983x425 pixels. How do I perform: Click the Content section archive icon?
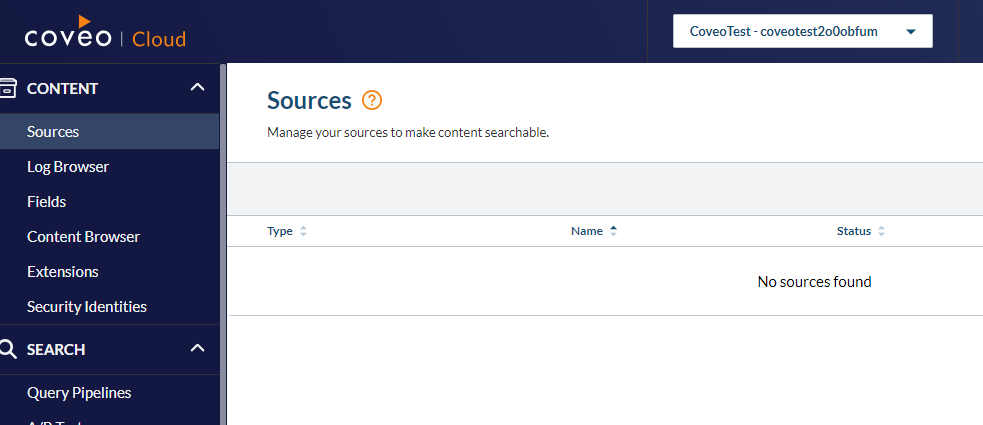(x=8, y=88)
